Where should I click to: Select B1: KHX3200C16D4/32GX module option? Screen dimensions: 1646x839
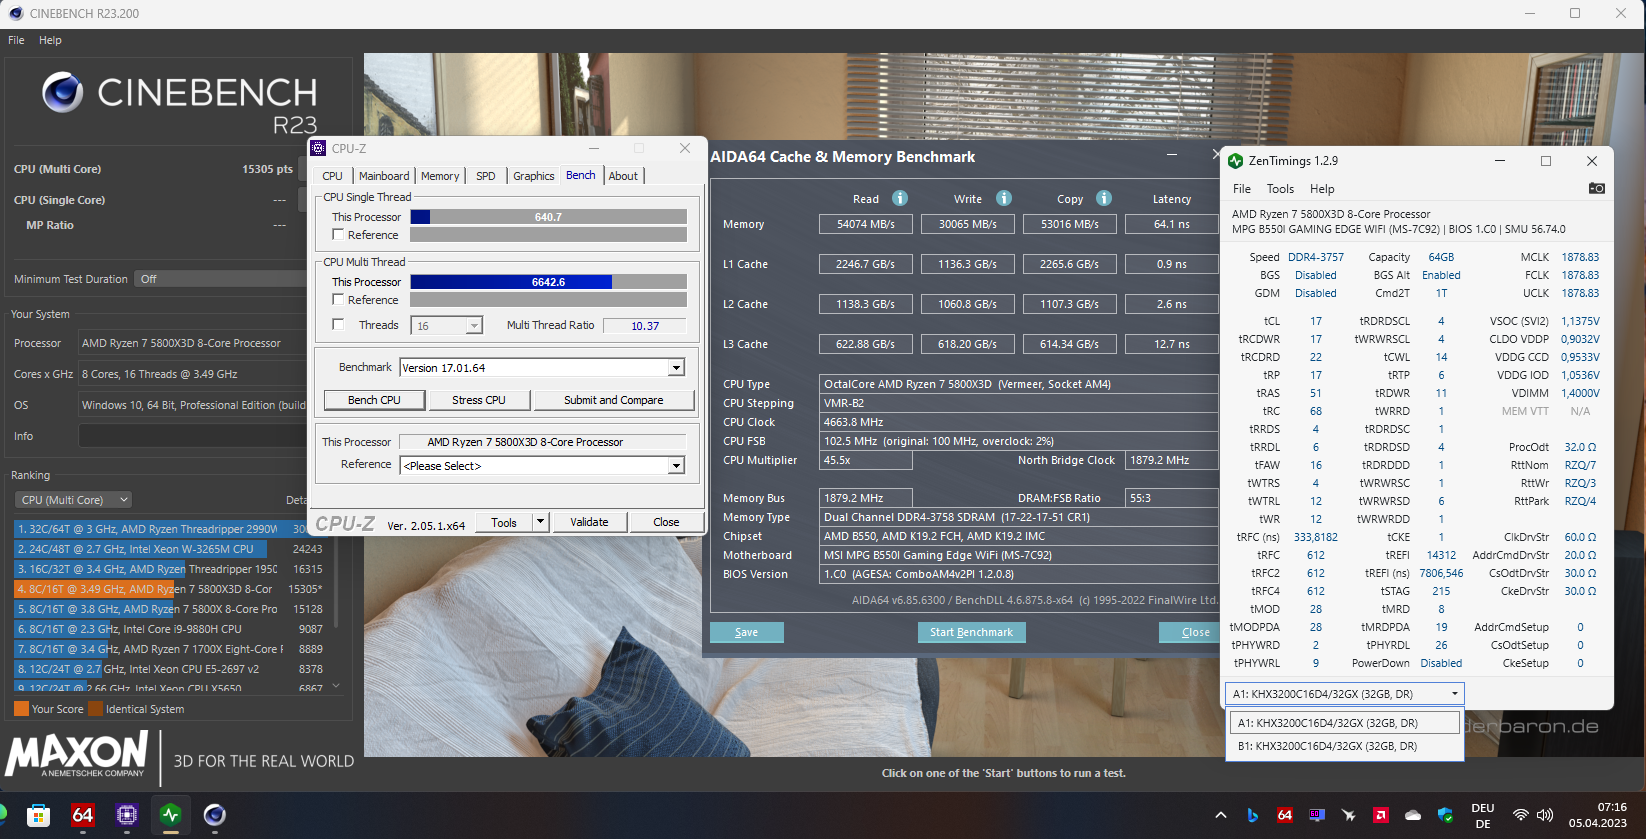(1345, 746)
